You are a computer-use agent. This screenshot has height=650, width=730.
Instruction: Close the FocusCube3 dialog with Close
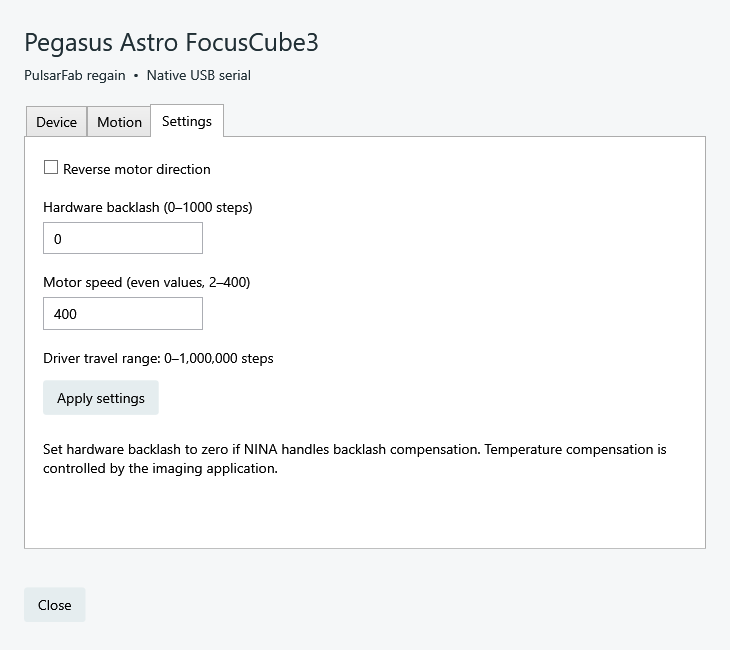pos(54,604)
